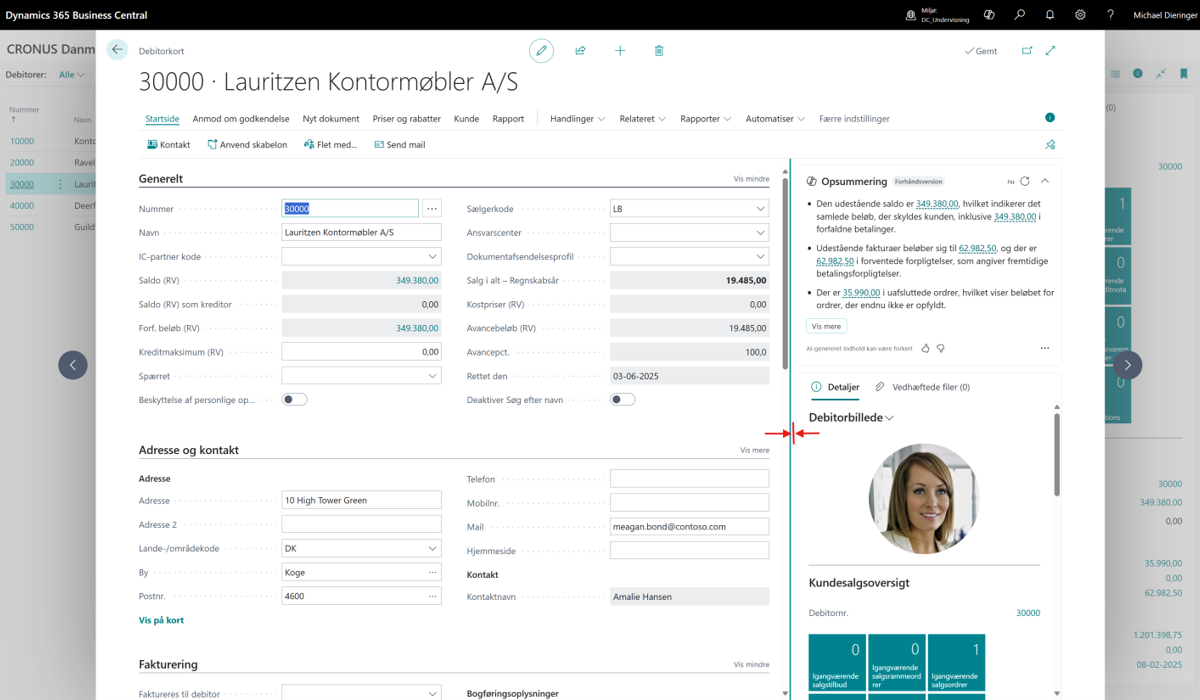1200x700 pixels.
Task: Click the collapse arrows icon in background page
Action: tap(1161, 74)
